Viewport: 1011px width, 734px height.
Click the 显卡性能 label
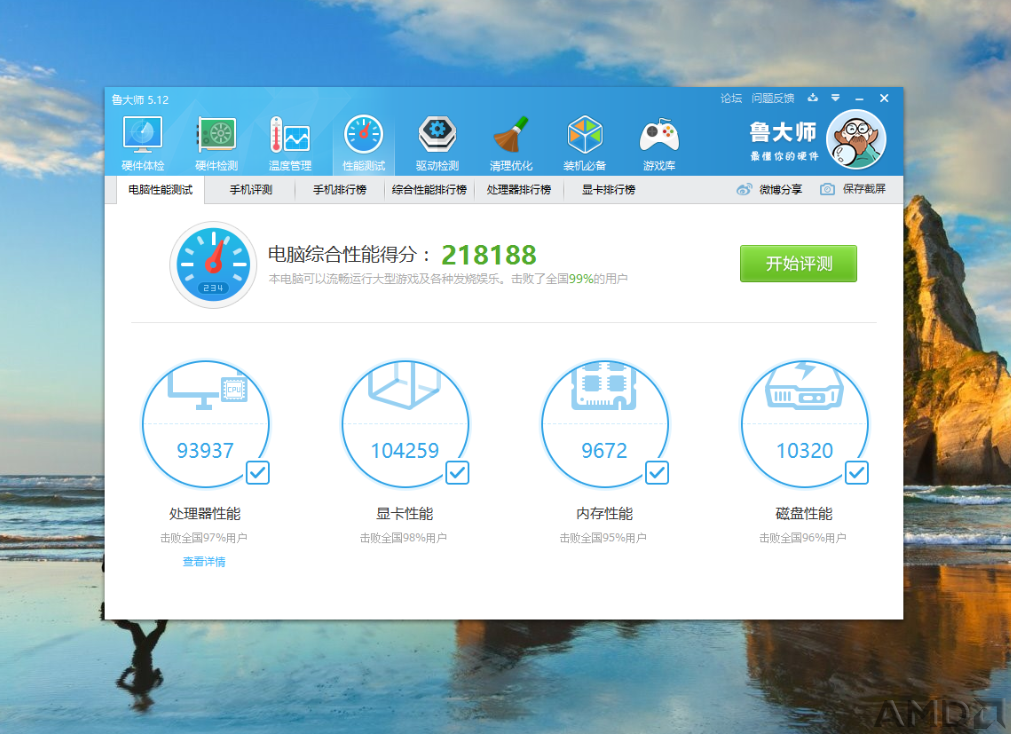point(405,514)
